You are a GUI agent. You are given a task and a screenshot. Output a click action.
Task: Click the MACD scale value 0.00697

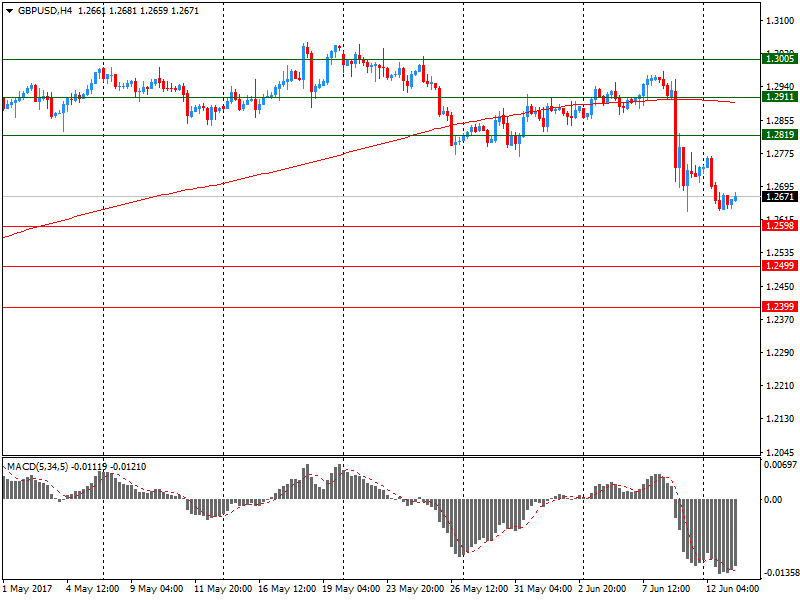[x=781, y=465]
